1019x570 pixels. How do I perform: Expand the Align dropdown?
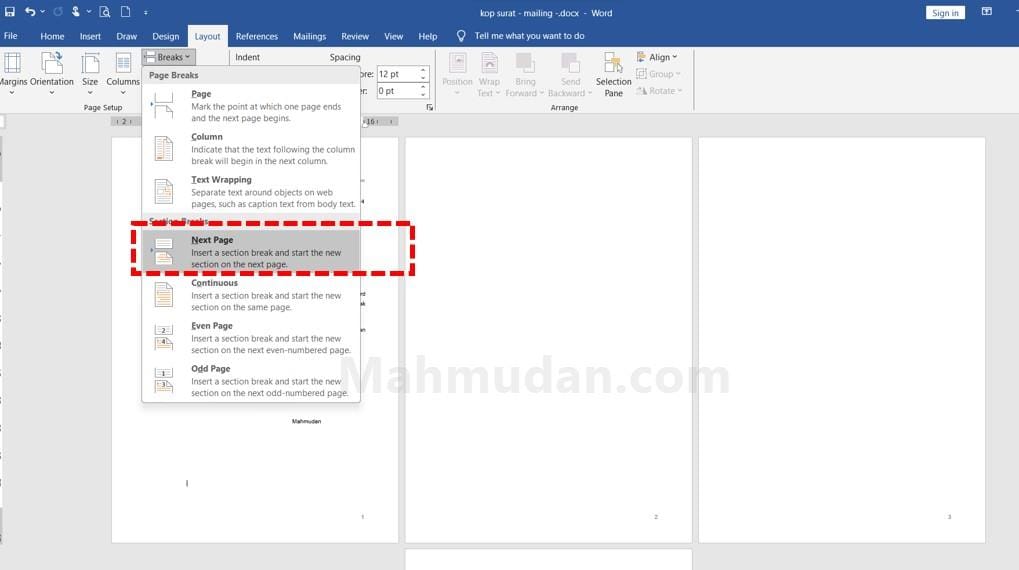[x=657, y=57]
